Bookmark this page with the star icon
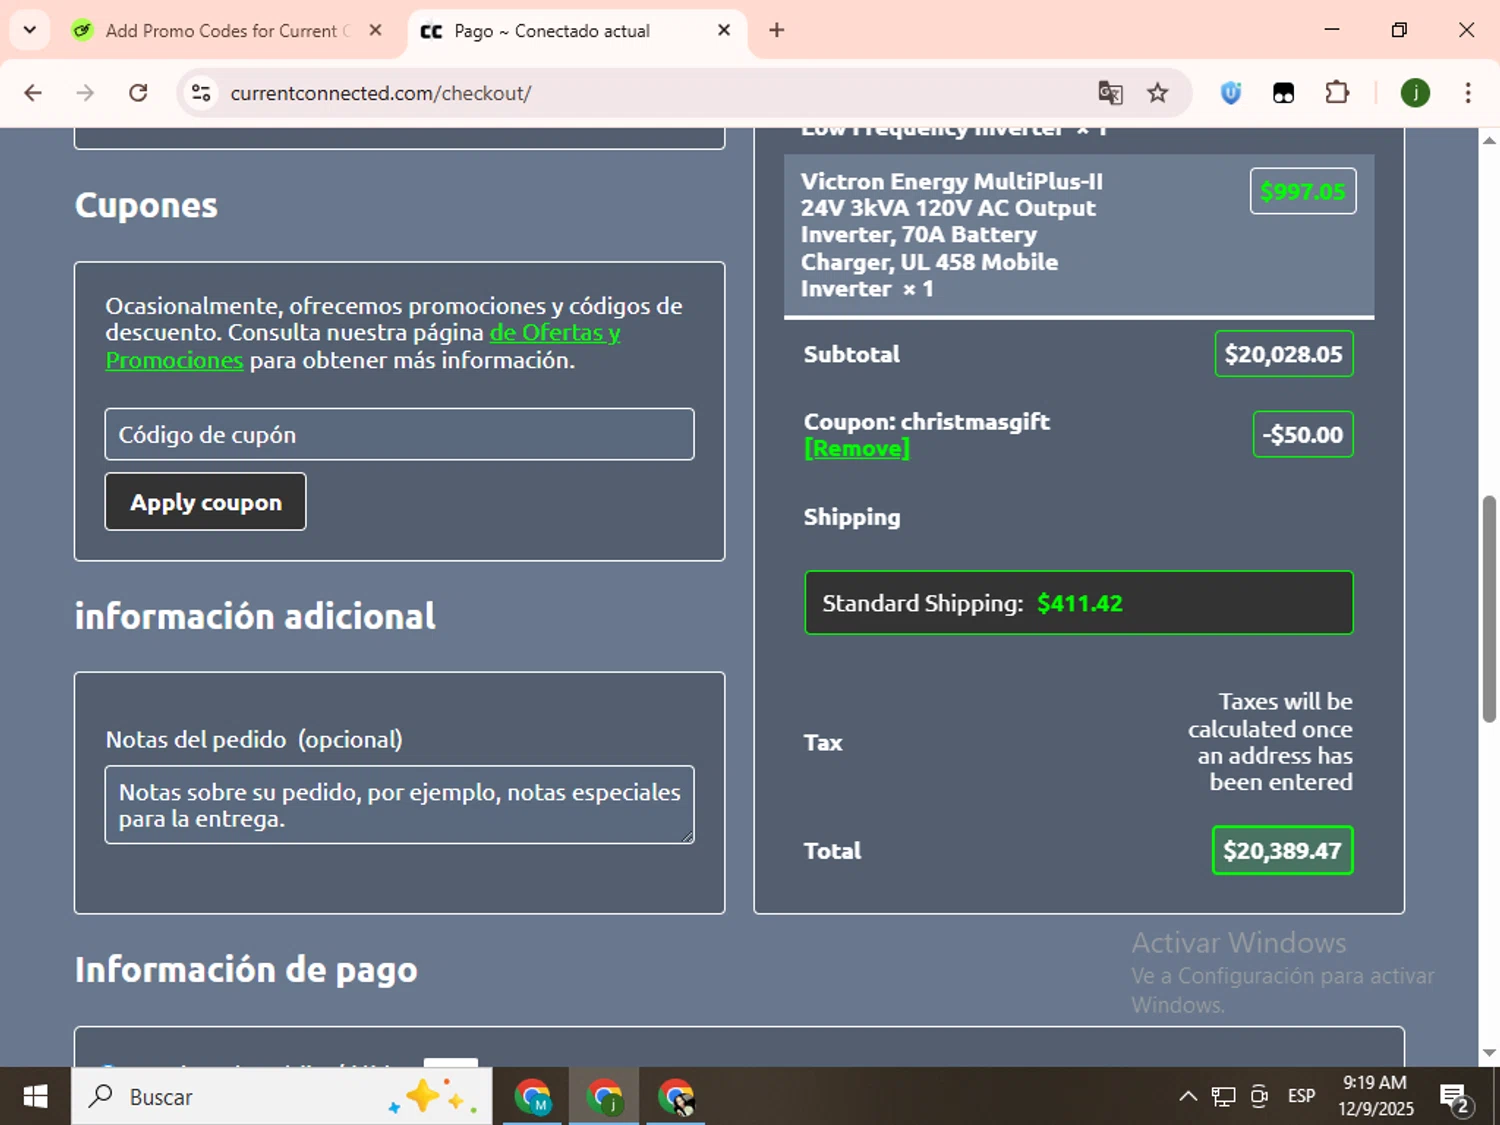Image resolution: width=1500 pixels, height=1125 pixels. click(1158, 93)
